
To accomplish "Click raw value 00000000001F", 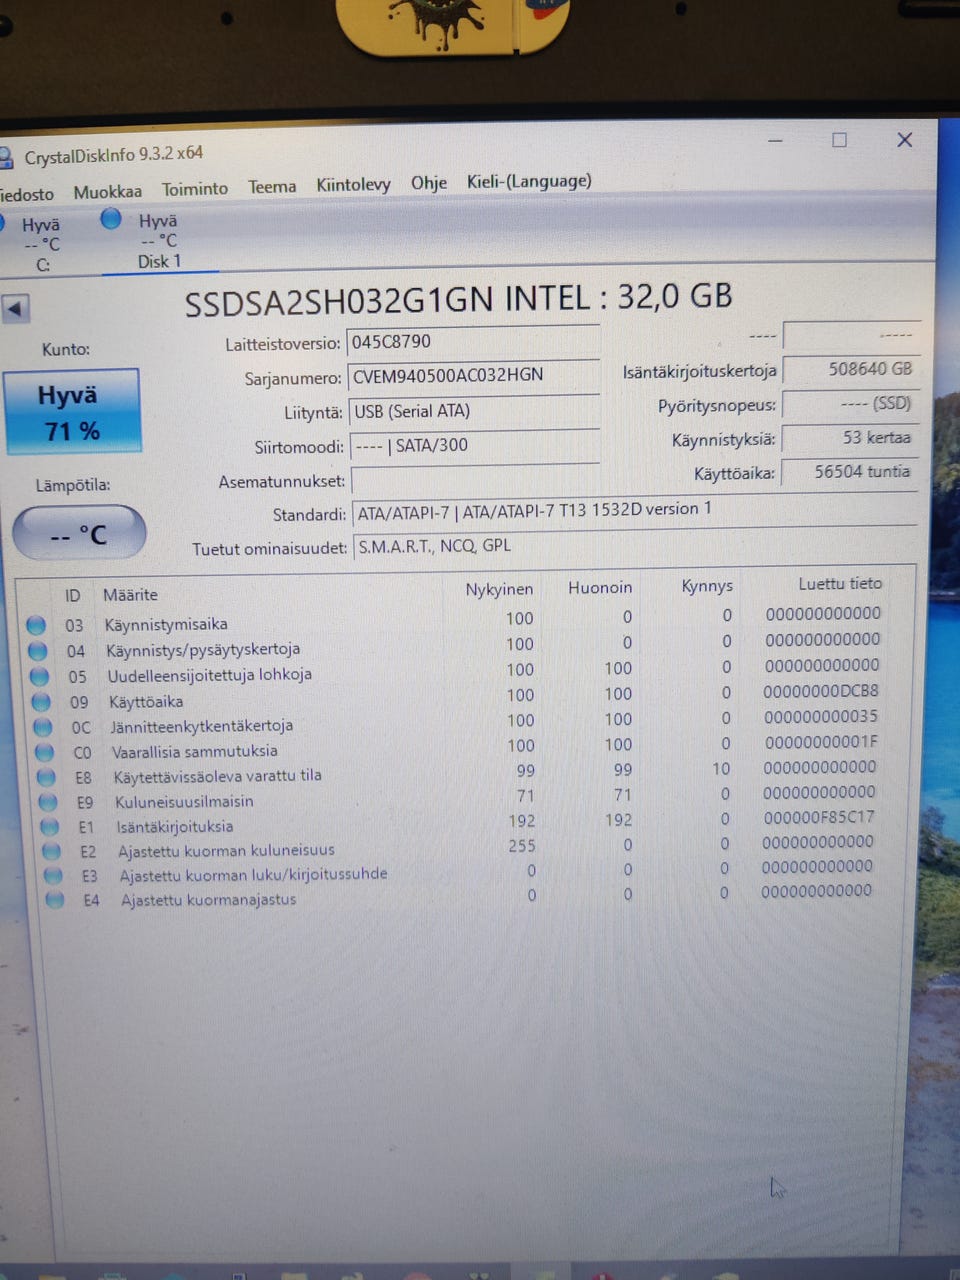I will (x=821, y=742).
